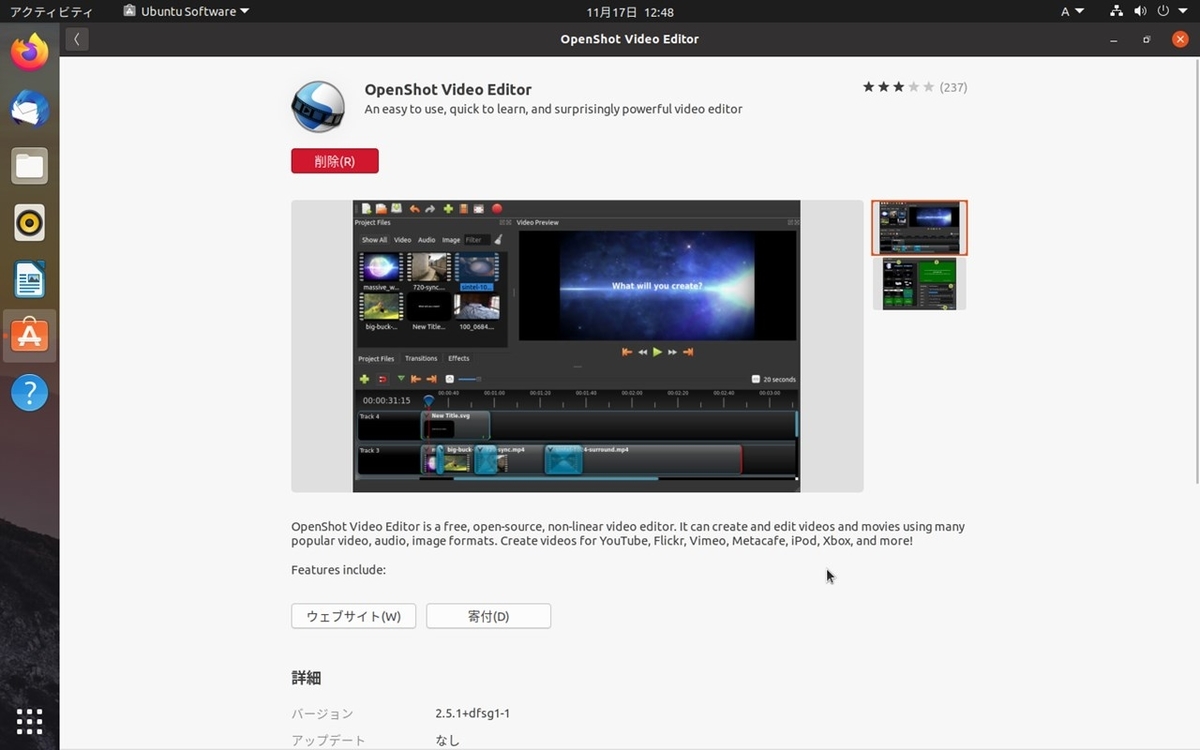Click the large OpenShot screenshot preview
Image resolution: width=1200 pixels, height=750 pixels.
(577, 346)
